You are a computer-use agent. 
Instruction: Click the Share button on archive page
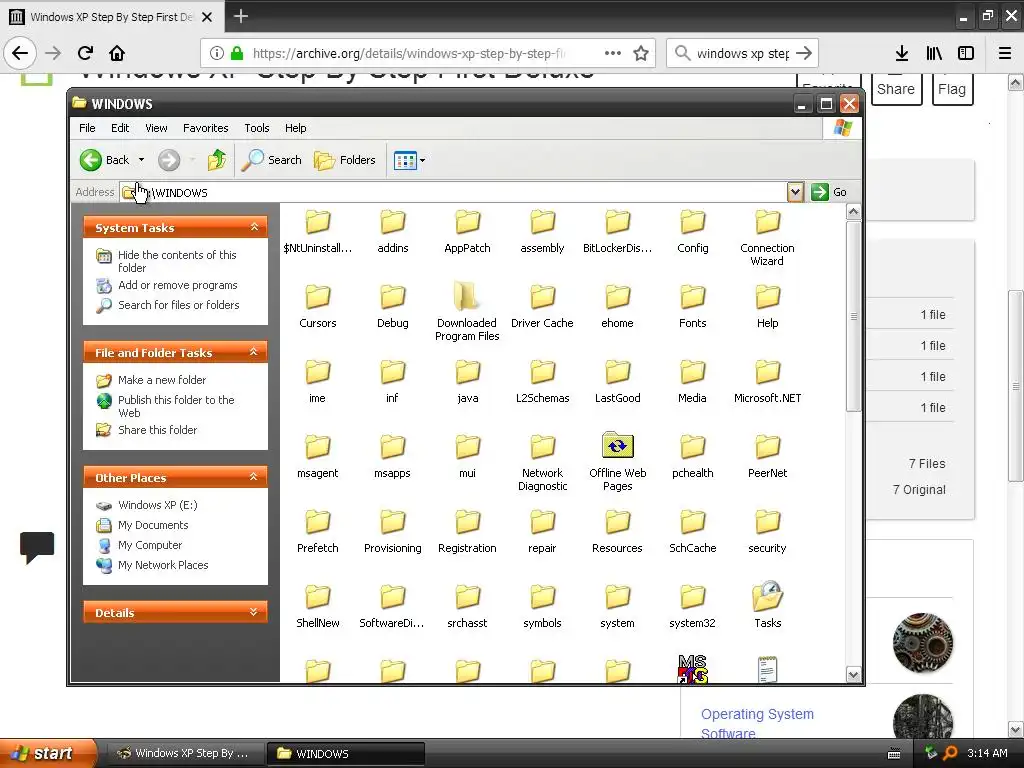[896, 89]
